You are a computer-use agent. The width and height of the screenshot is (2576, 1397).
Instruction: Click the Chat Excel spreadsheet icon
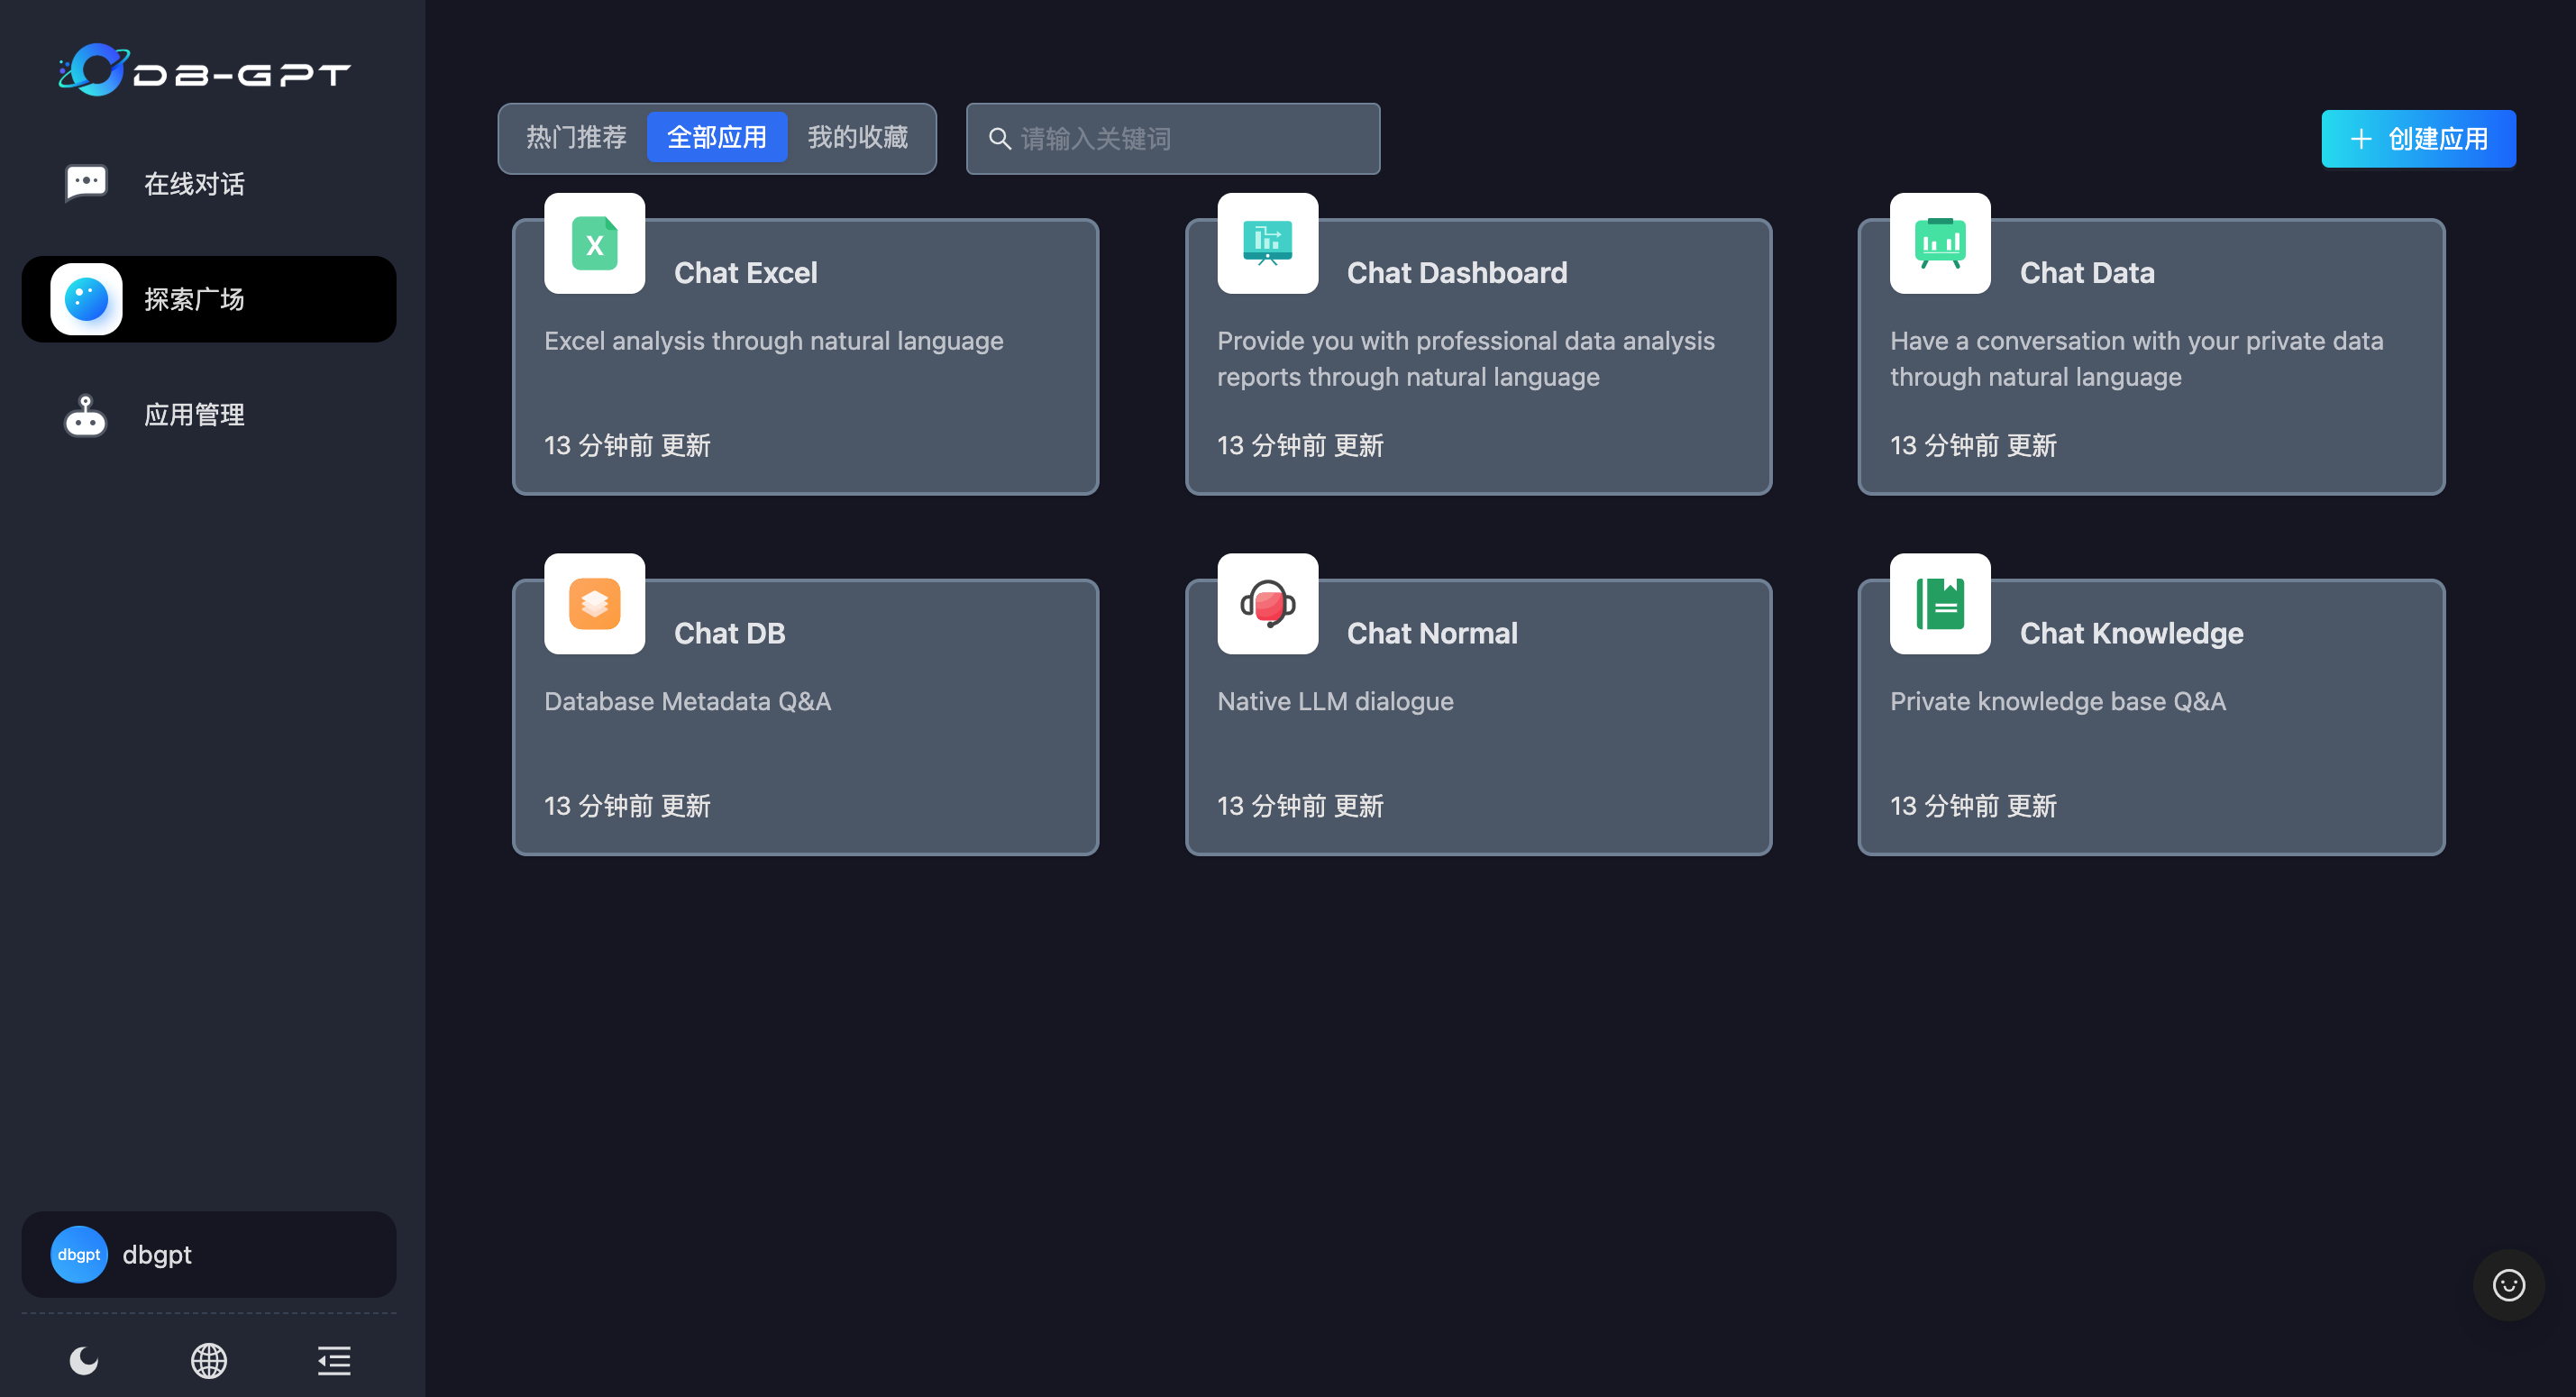595,244
